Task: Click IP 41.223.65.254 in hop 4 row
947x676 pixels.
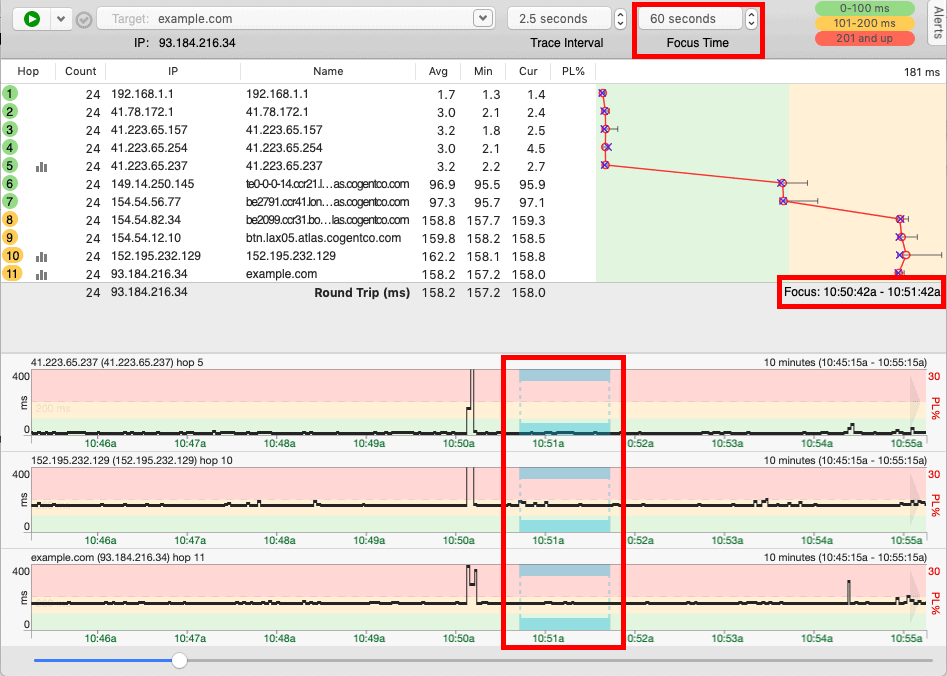Action: pyautogui.click(x=149, y=148)
